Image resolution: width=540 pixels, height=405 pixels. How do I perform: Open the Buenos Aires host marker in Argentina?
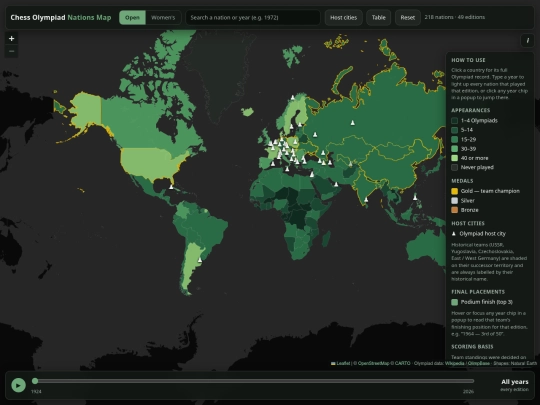point(200,260)
